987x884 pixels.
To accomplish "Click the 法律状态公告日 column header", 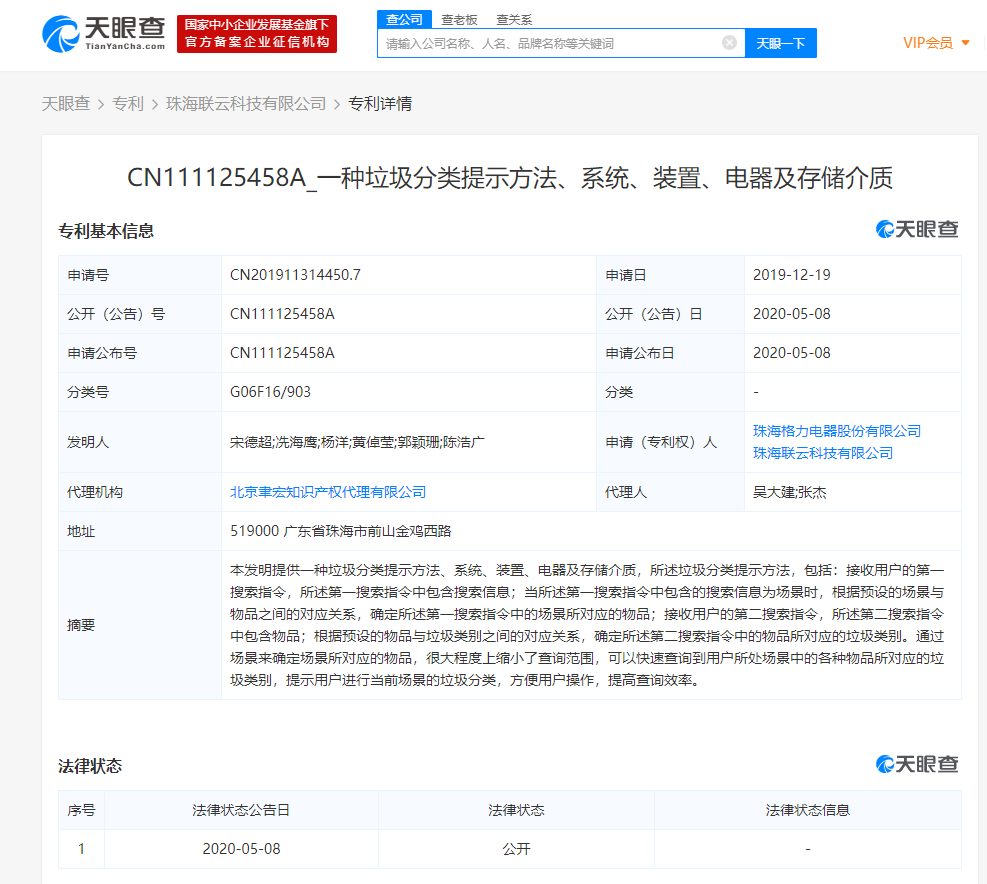I will coord(241,810).
